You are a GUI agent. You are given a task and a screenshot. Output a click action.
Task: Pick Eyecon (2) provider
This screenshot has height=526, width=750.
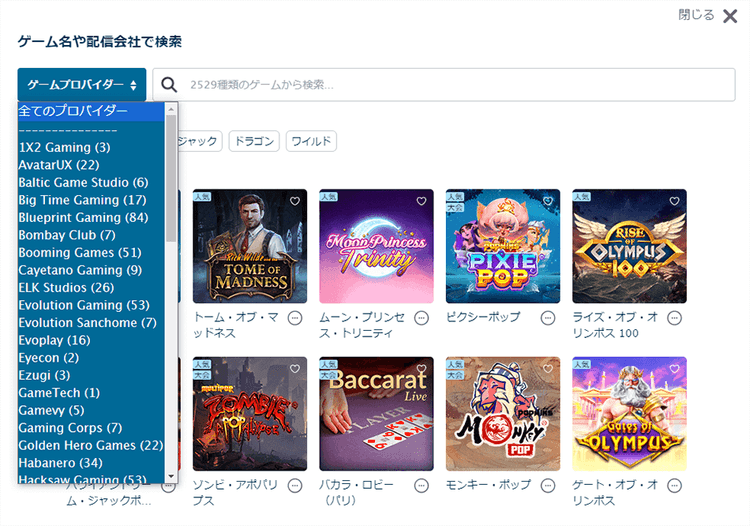[91, 358]
